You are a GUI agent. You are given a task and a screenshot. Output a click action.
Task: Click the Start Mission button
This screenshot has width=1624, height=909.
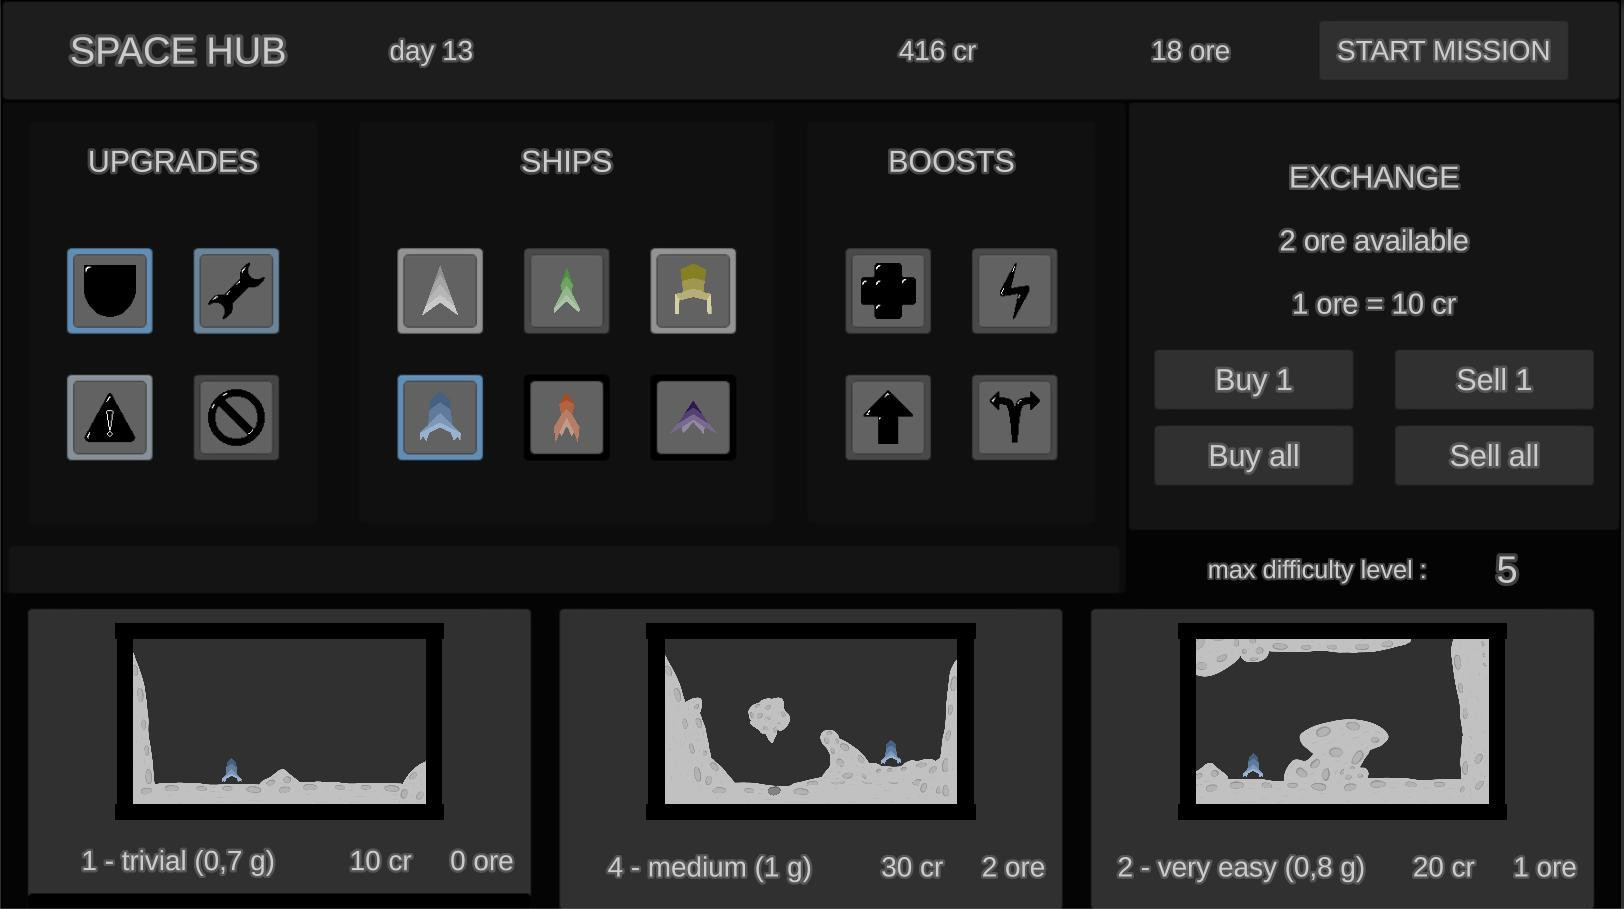(x=1443, y=51)
